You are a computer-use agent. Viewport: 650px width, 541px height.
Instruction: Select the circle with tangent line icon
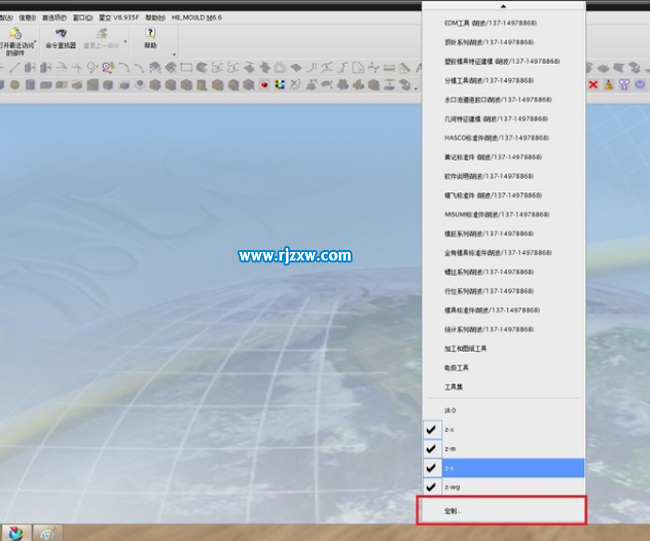click(x=92, y=67)
